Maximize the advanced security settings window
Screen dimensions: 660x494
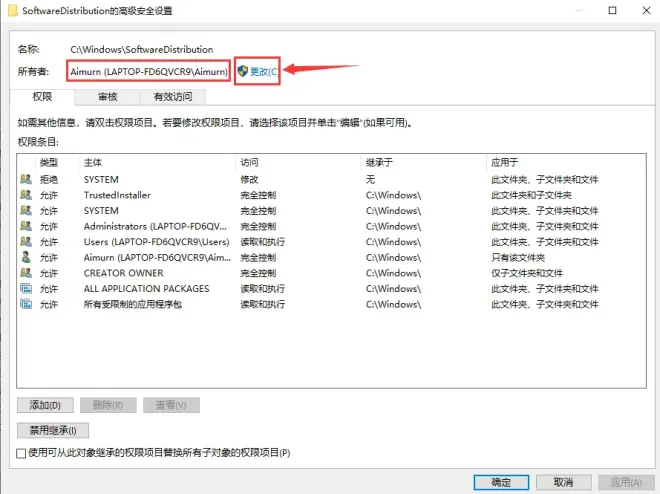coord(612,10)
